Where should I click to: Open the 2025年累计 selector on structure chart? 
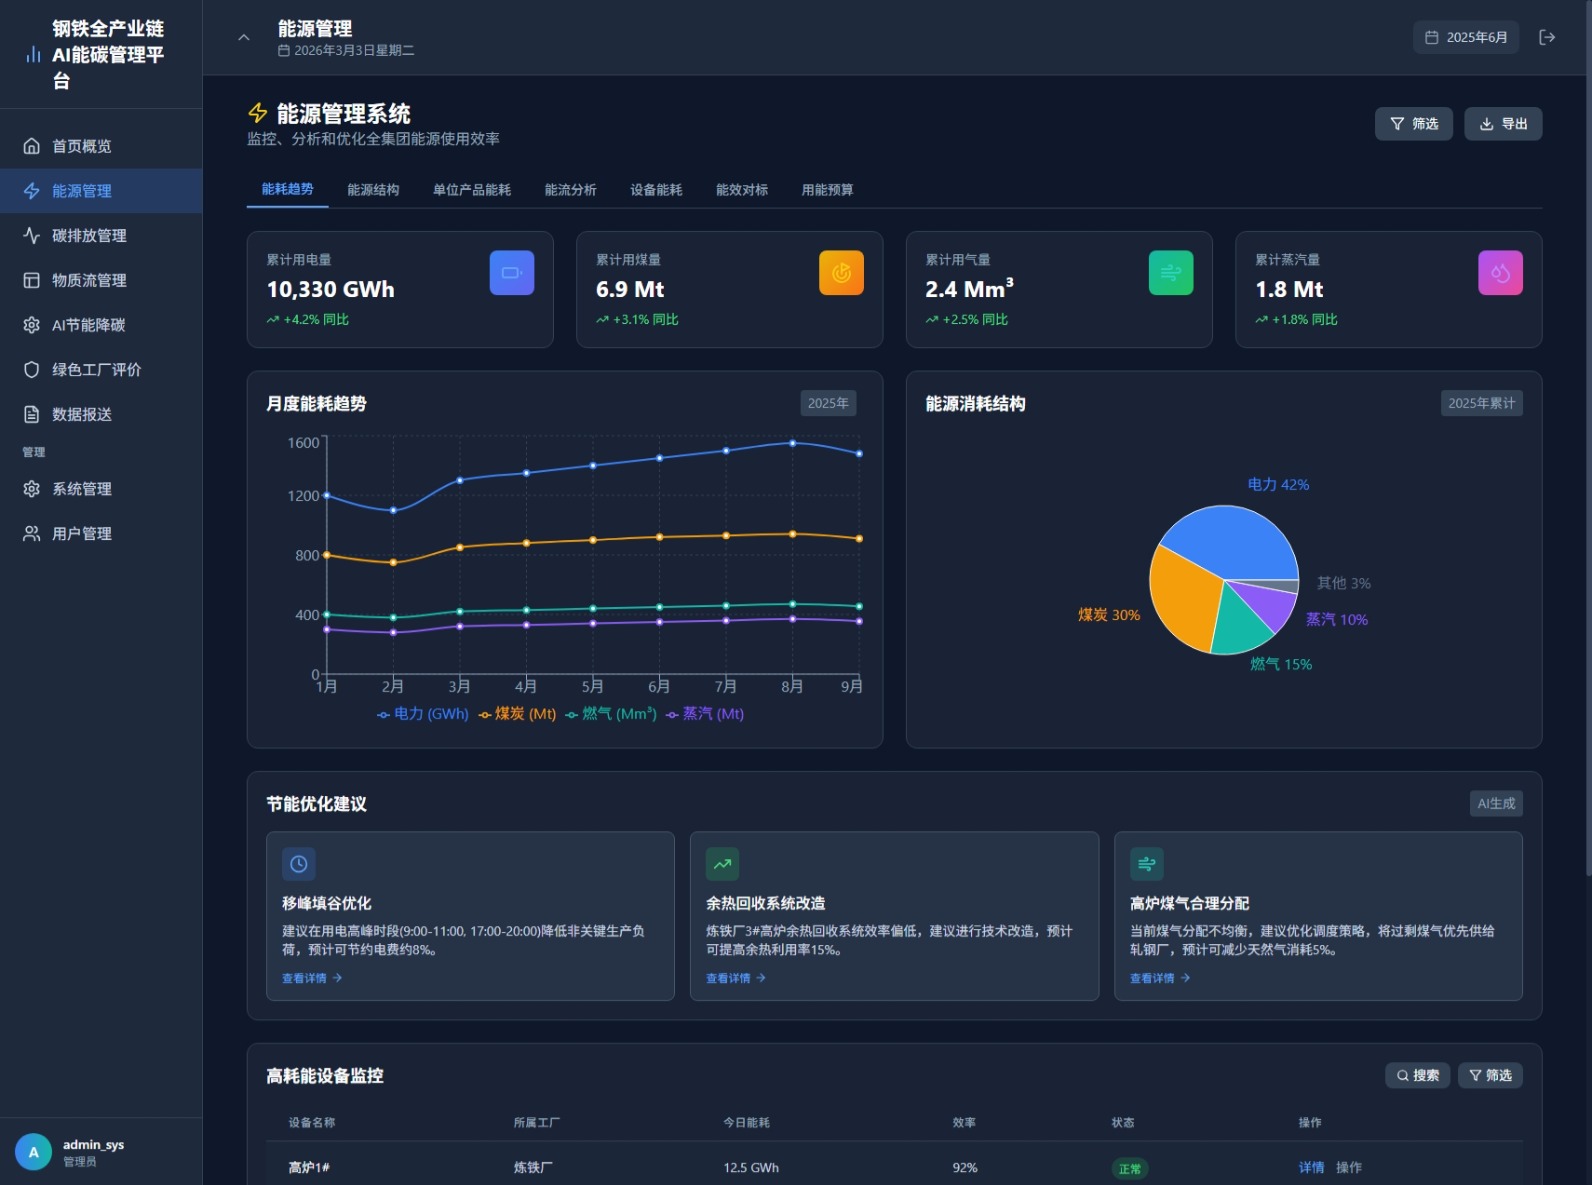(x=1481, y=403)
